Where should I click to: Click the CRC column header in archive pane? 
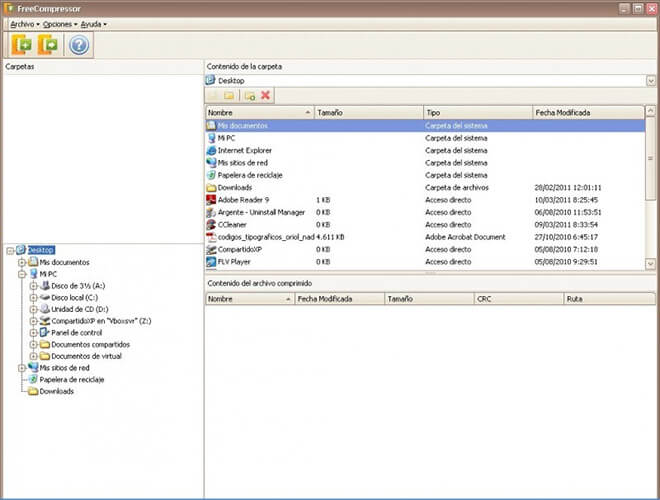click(x=519, y=299)
